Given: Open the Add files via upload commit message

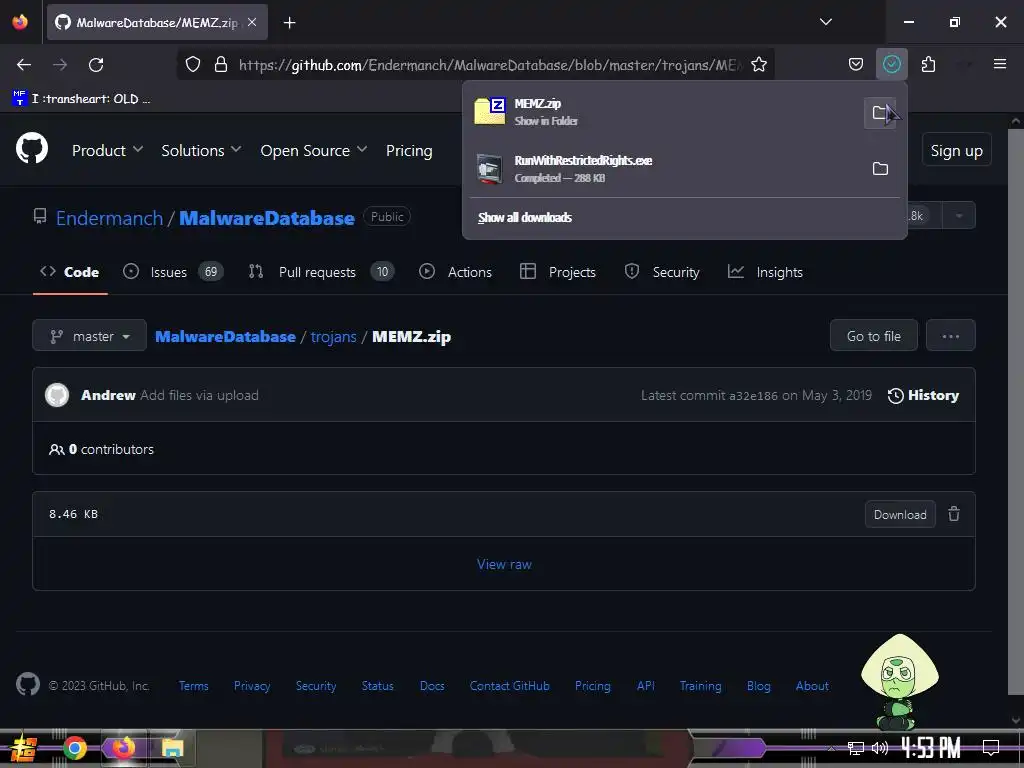Looking at the screenshot, I should pos(199,395).
